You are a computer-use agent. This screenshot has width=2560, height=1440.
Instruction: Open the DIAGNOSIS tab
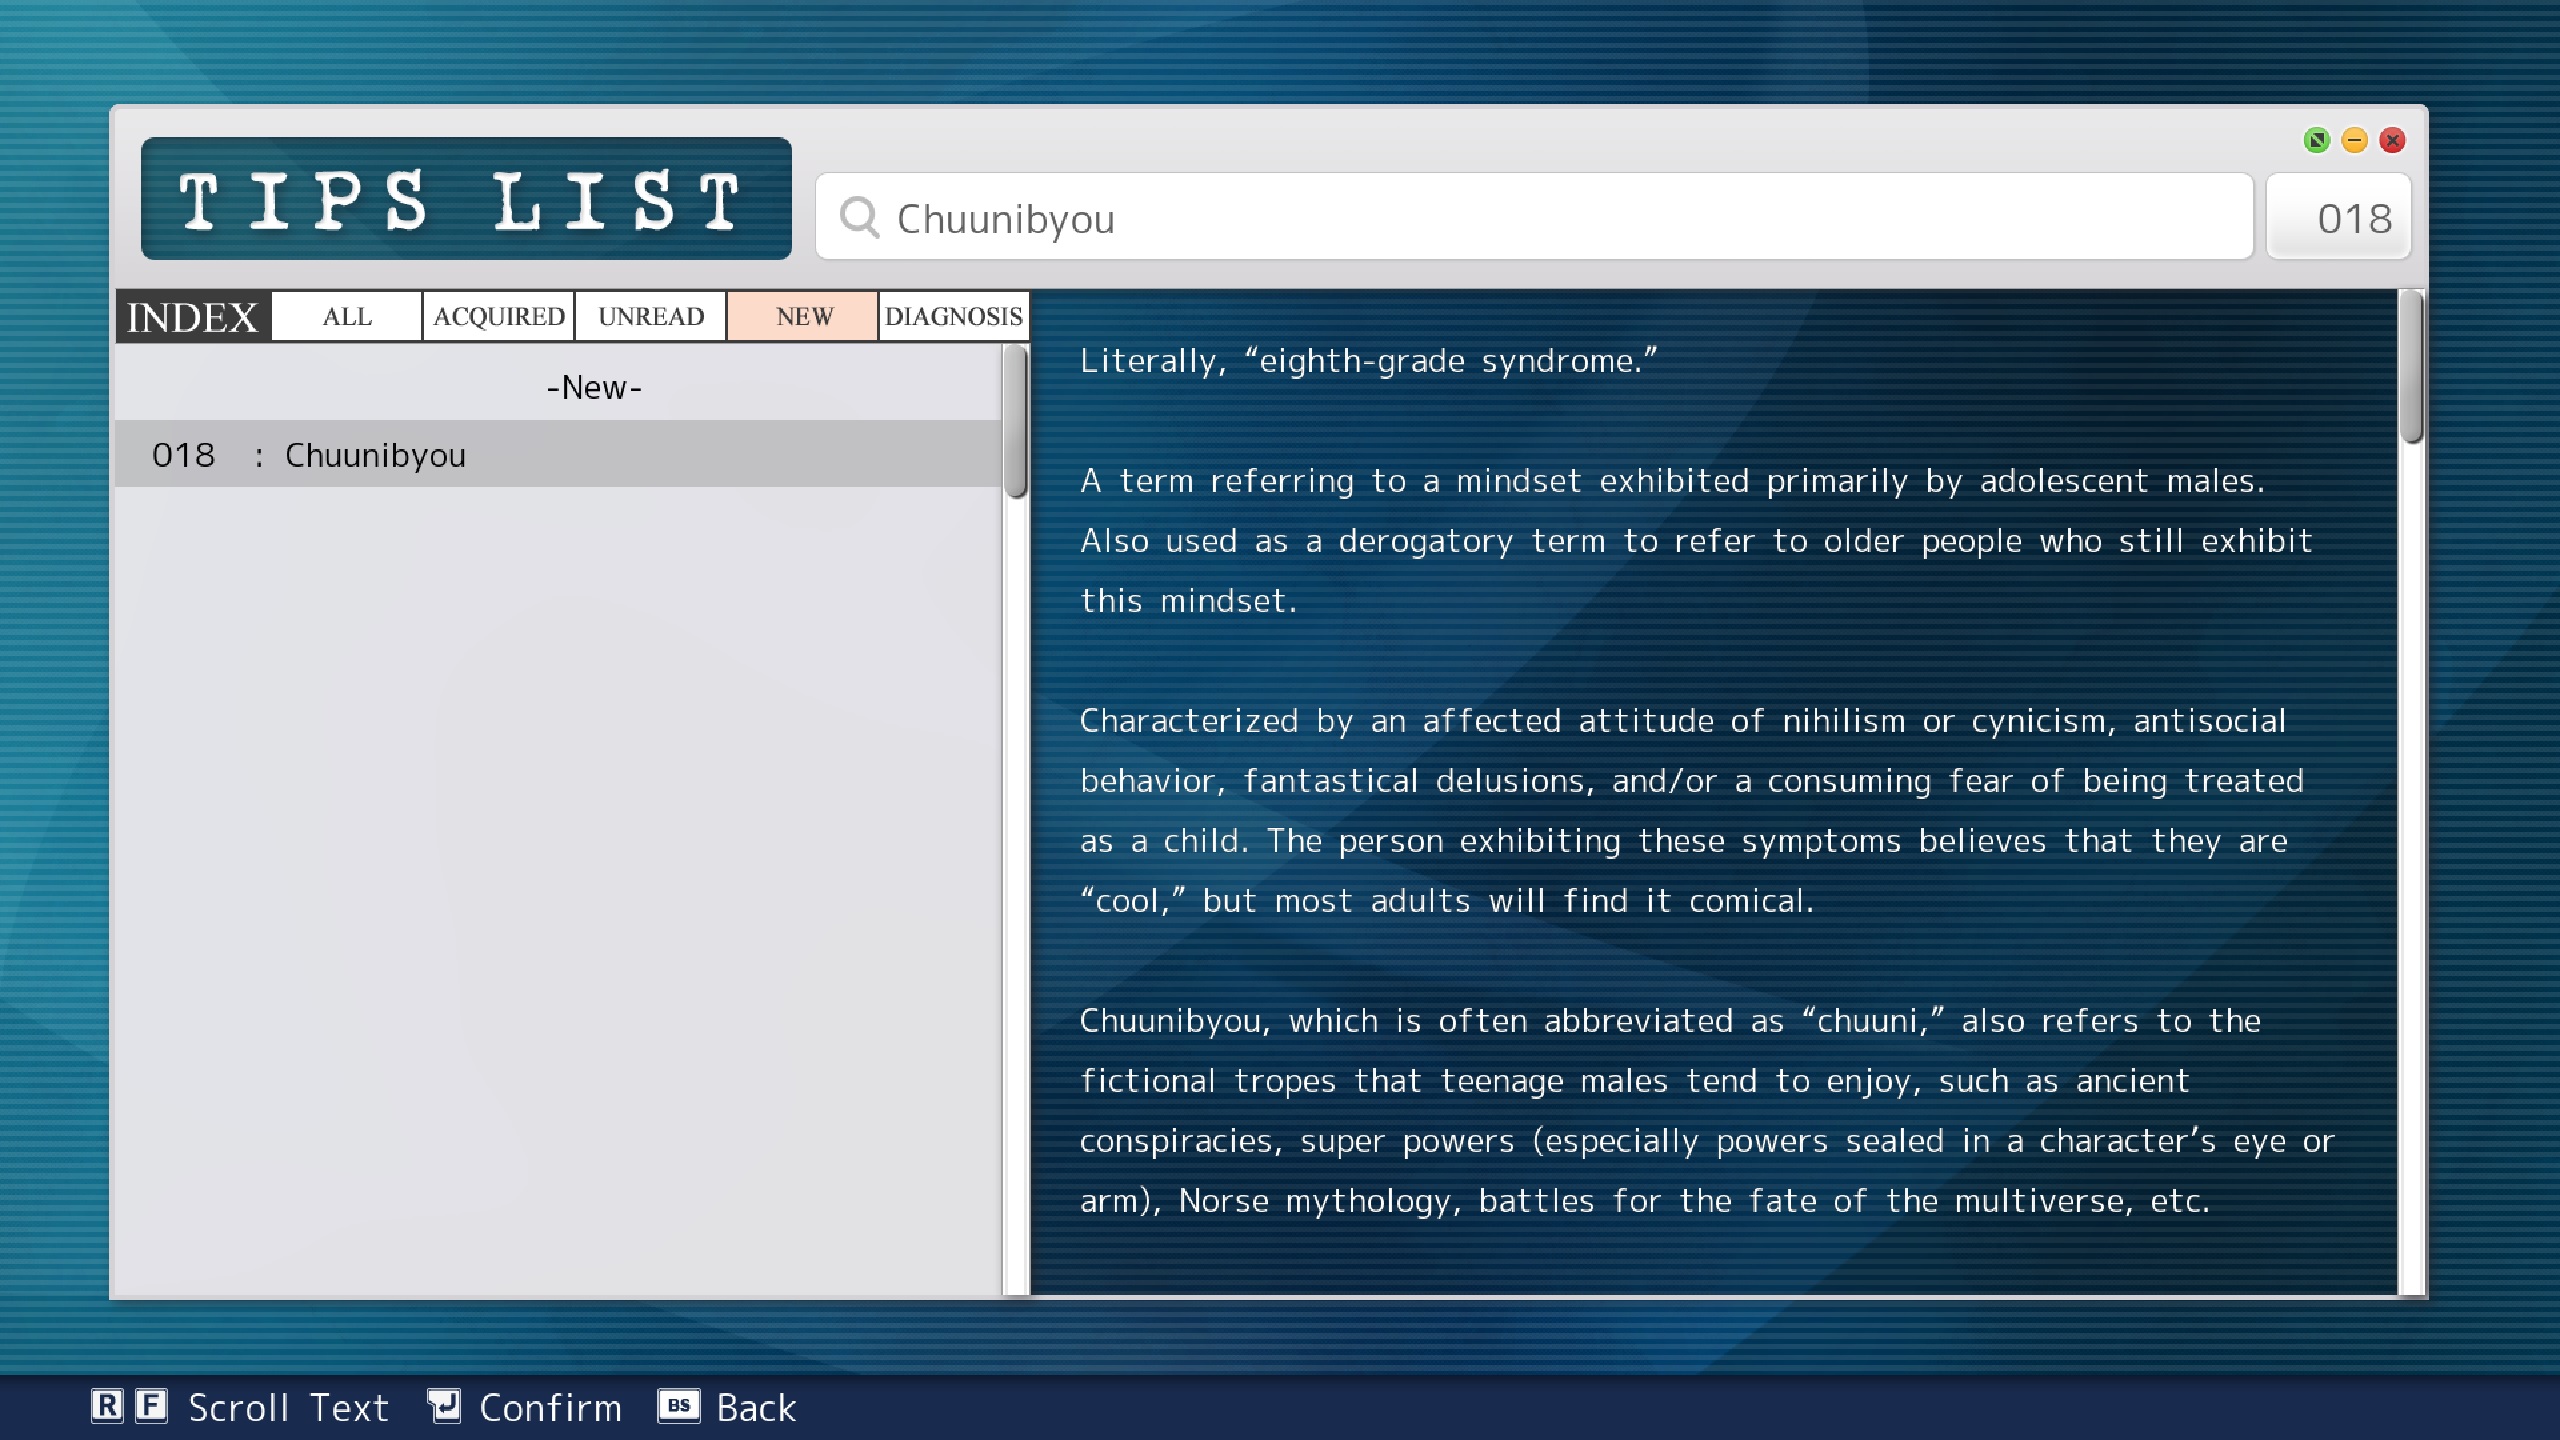tap(953, 317)
